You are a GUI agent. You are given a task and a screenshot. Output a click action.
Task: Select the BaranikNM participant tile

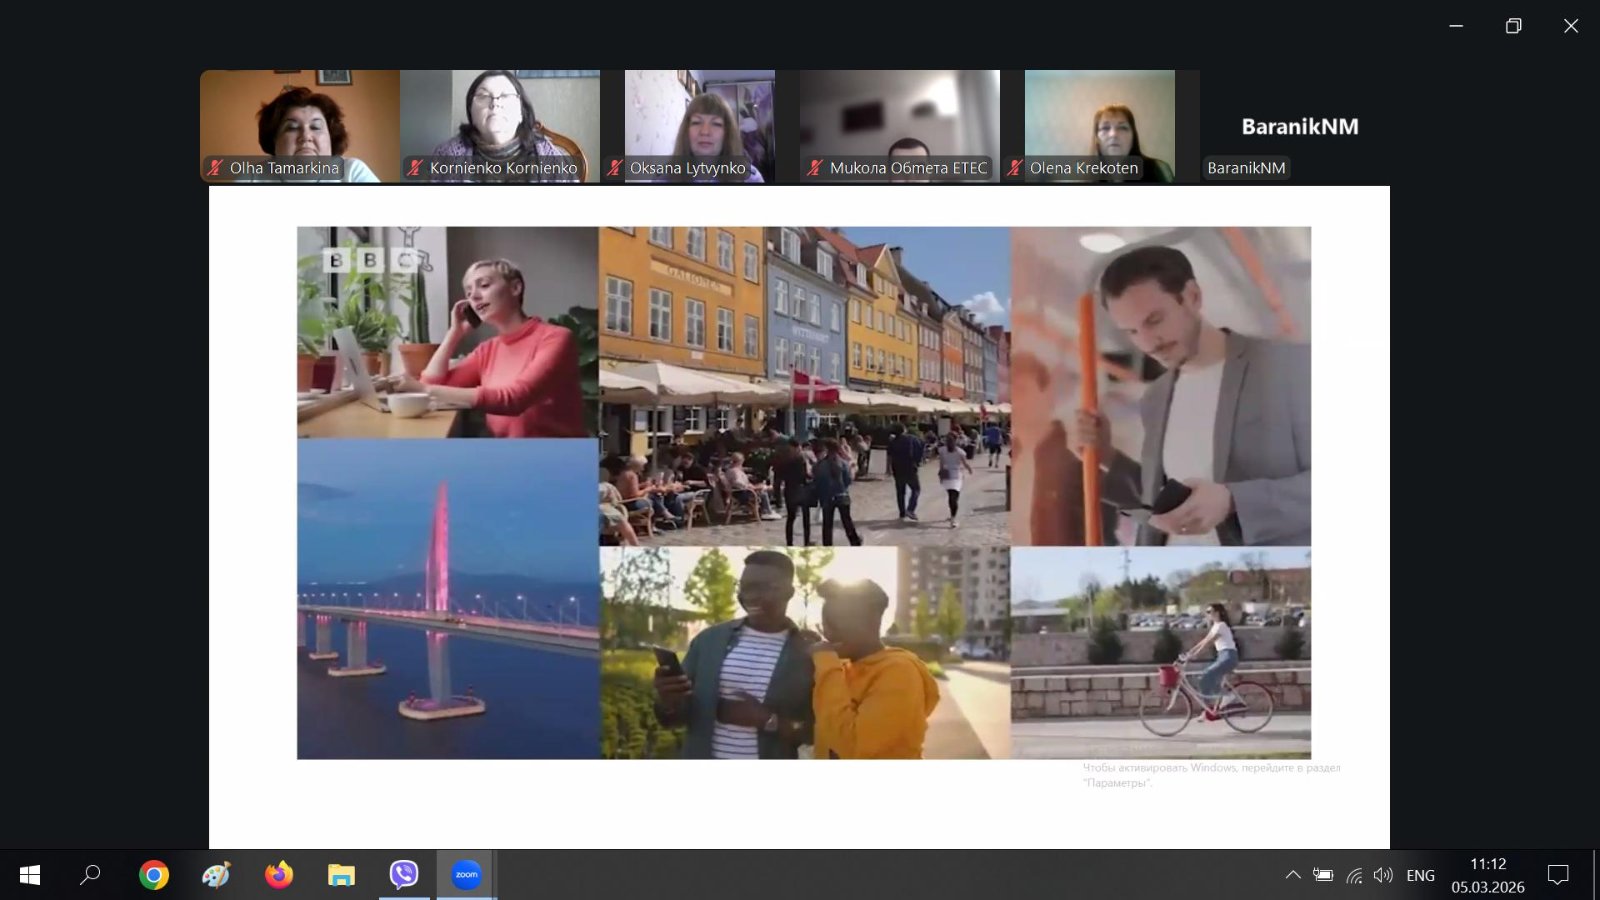(1299, 127)
